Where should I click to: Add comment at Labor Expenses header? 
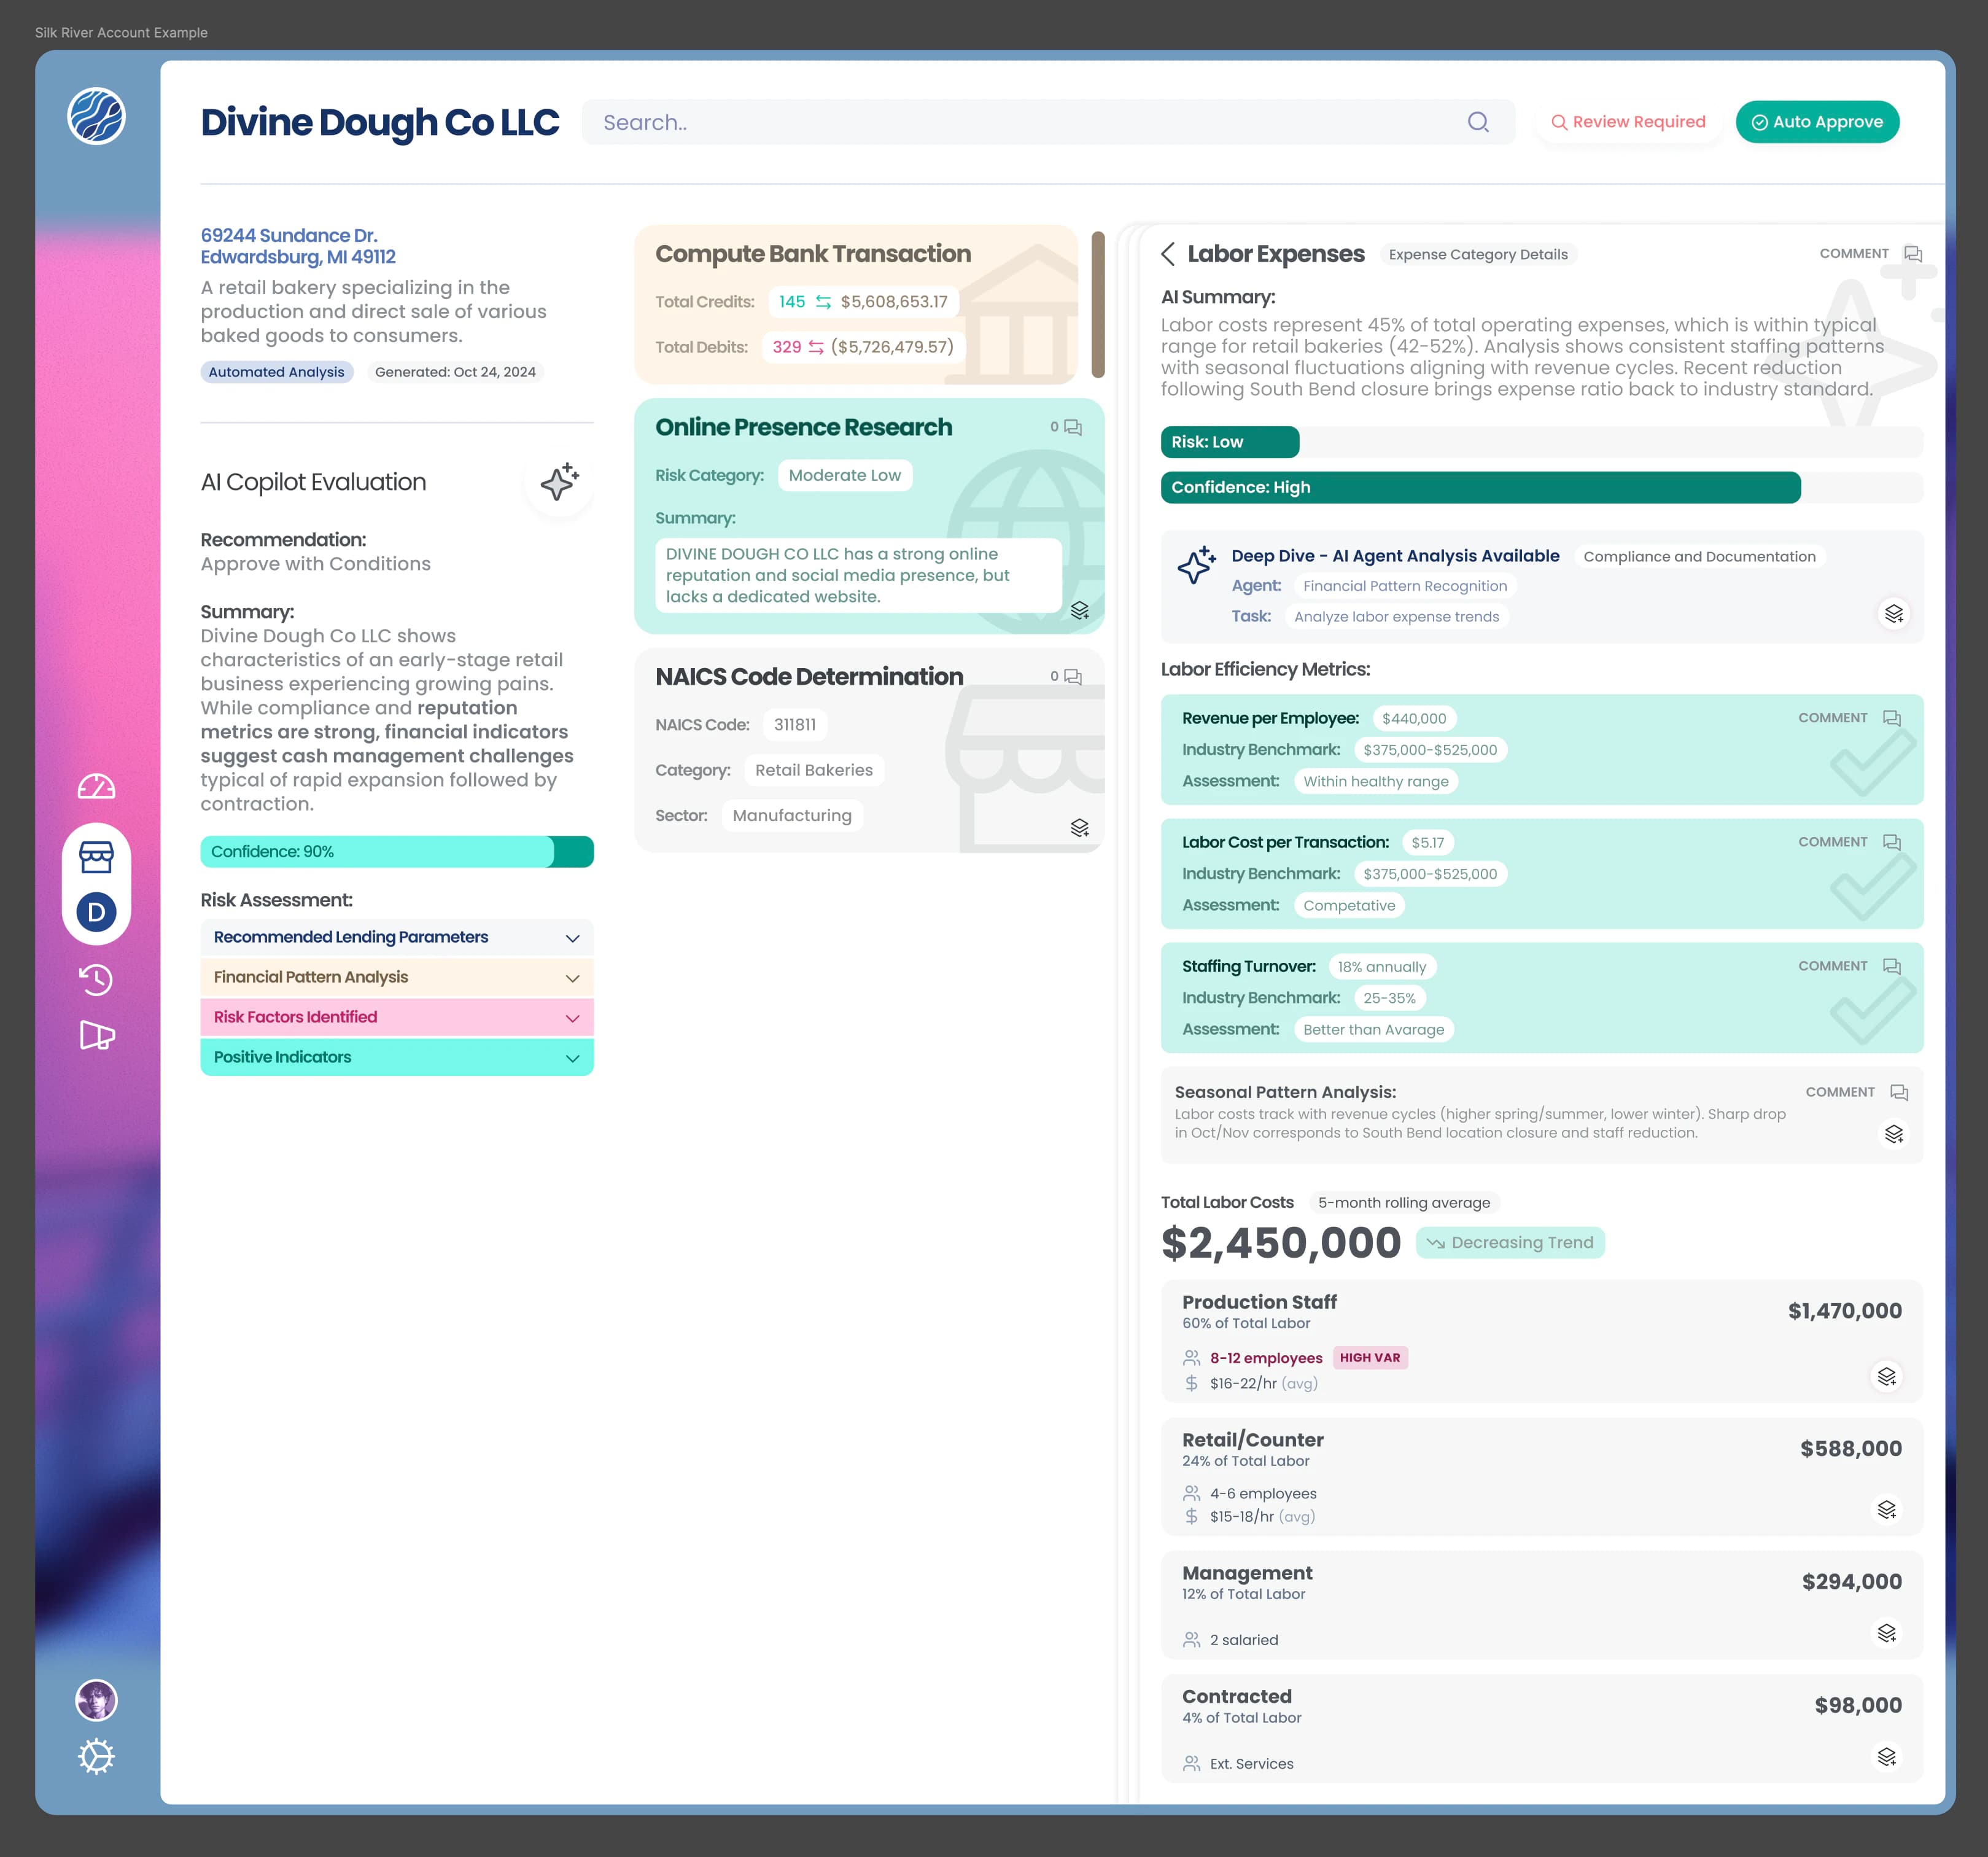tap(1871, 254)
